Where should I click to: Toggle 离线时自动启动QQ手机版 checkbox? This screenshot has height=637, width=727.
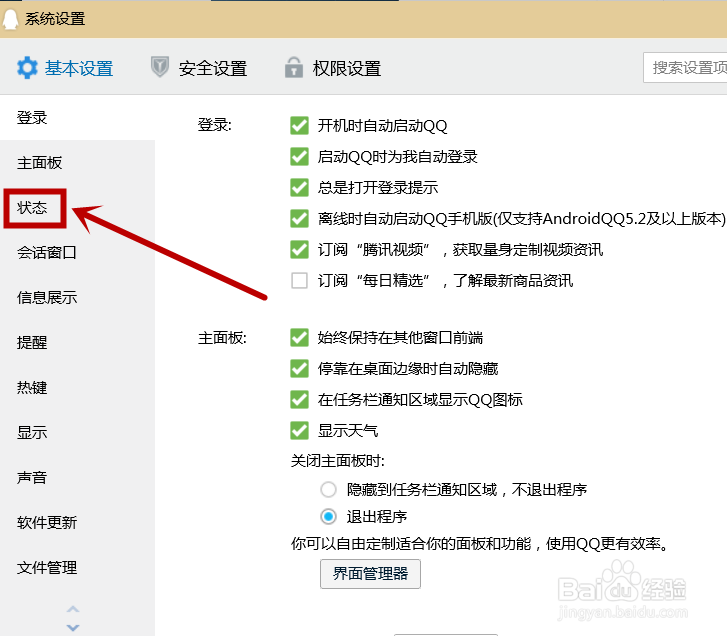pyautogui.click(x=299, y=219)
